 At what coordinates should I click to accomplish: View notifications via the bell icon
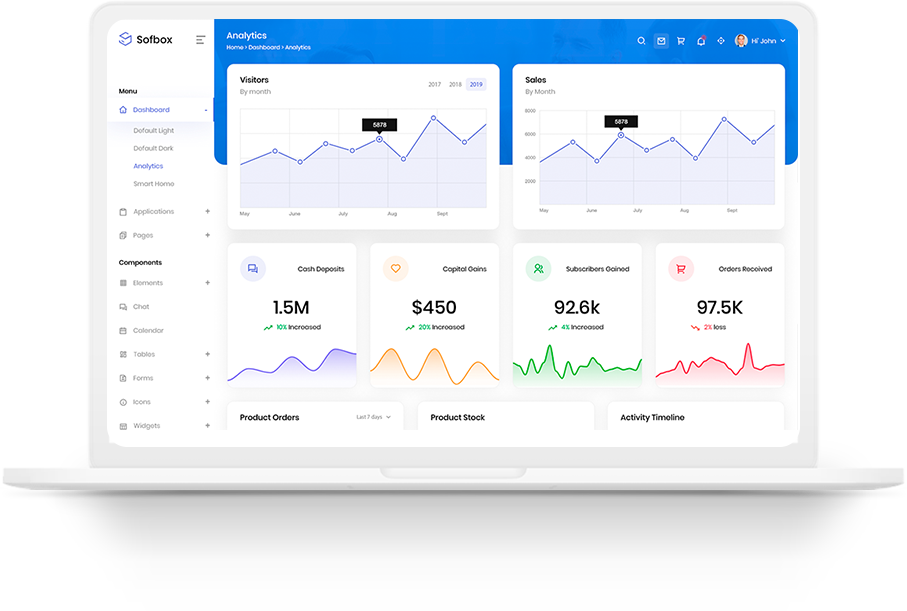(701, 41)
